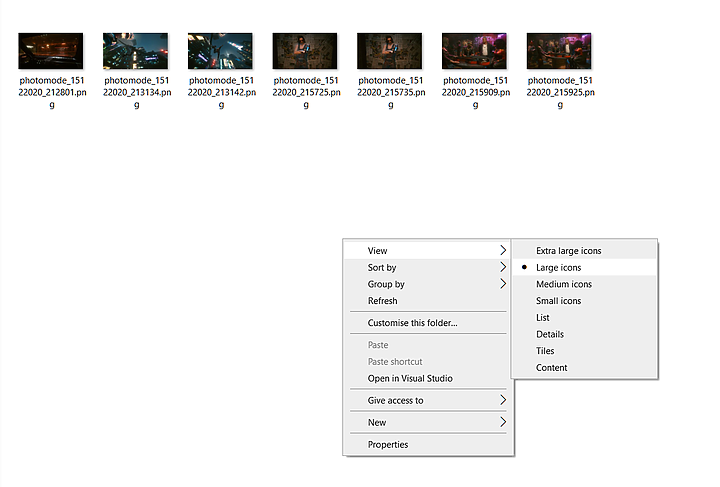This screenshot has width=720, height=487.
Task: Choose Open in Visual Studio
Action: (428, 378)
